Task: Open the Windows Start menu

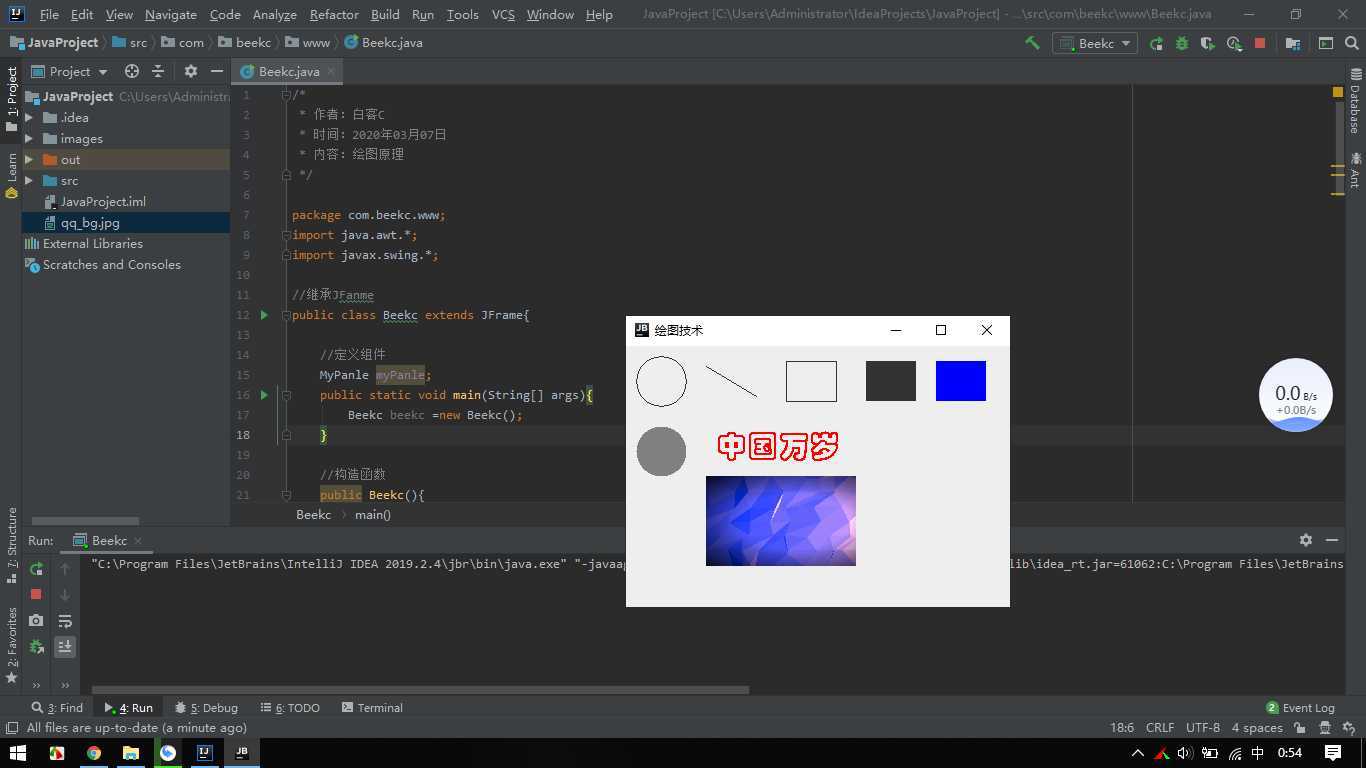Action: click(x=18, y=753)
